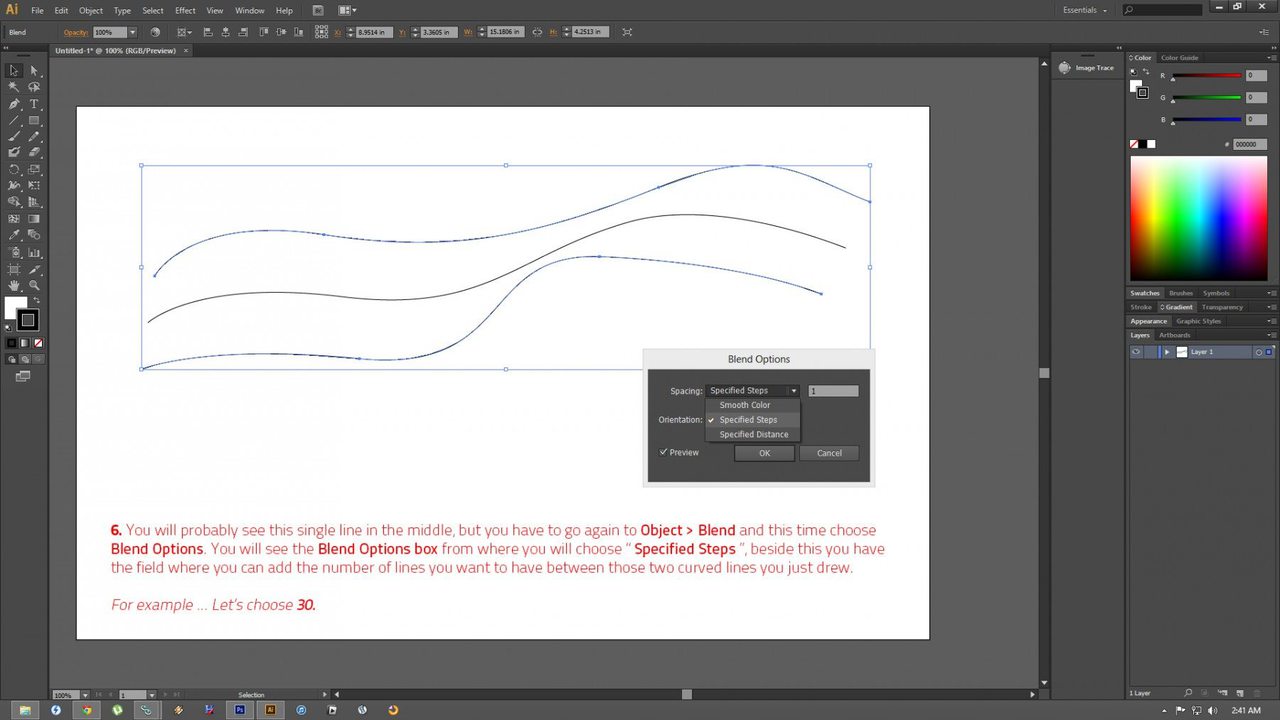Select the Column Graph tool
The height and width of the screenshot is (720, 1280).
click(x=34, y=253)
